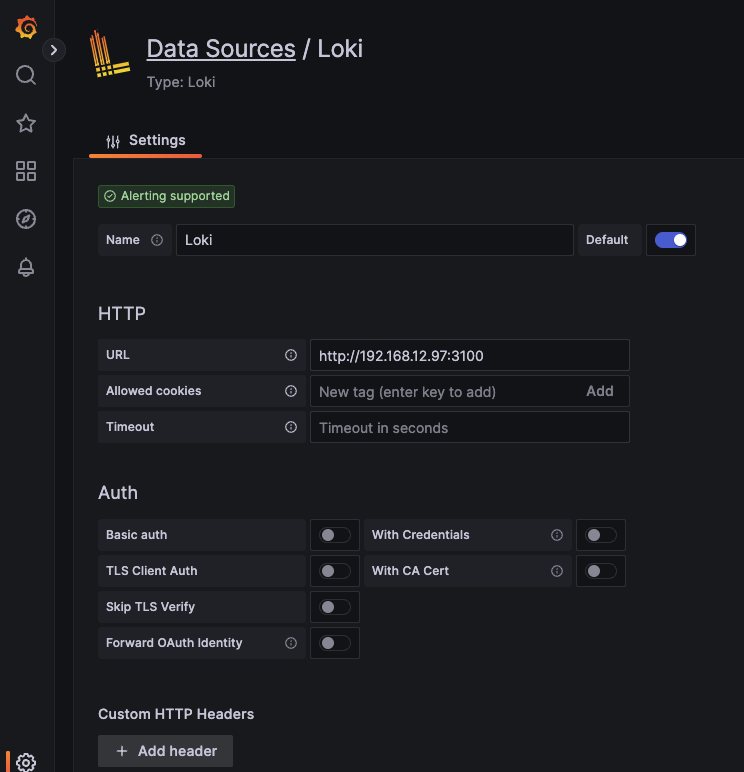
Task: Click the Skip TLS Verify label
Action: coord(150,607)
